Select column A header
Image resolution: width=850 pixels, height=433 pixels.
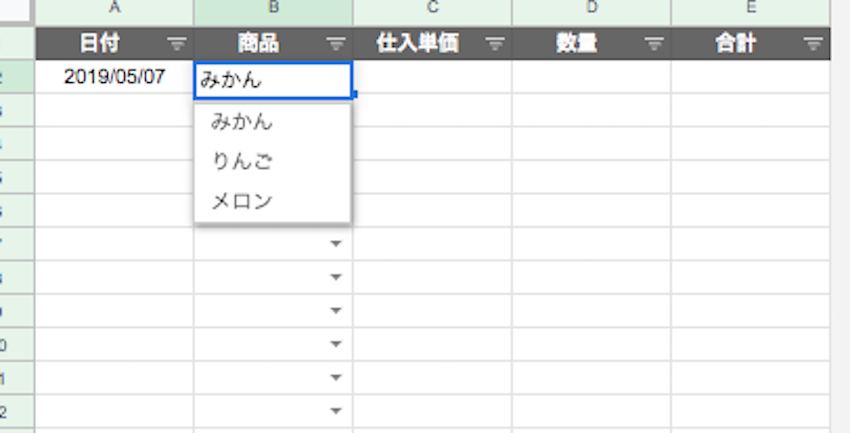tap(114, 9)
